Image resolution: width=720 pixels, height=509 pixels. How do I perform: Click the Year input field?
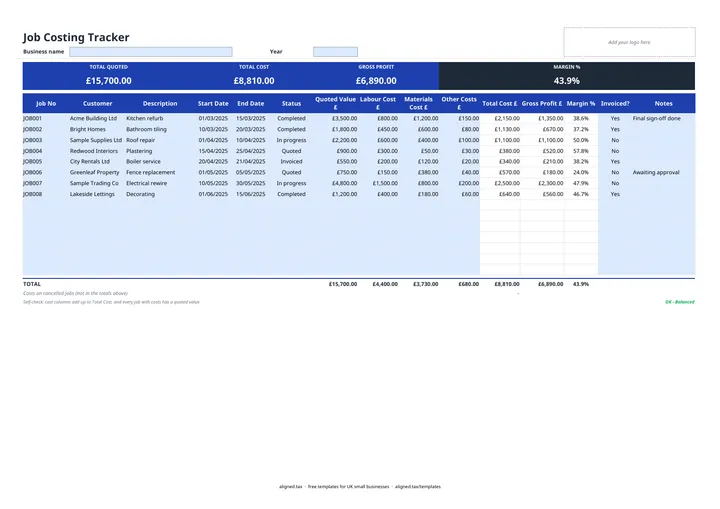coord(335,52)
